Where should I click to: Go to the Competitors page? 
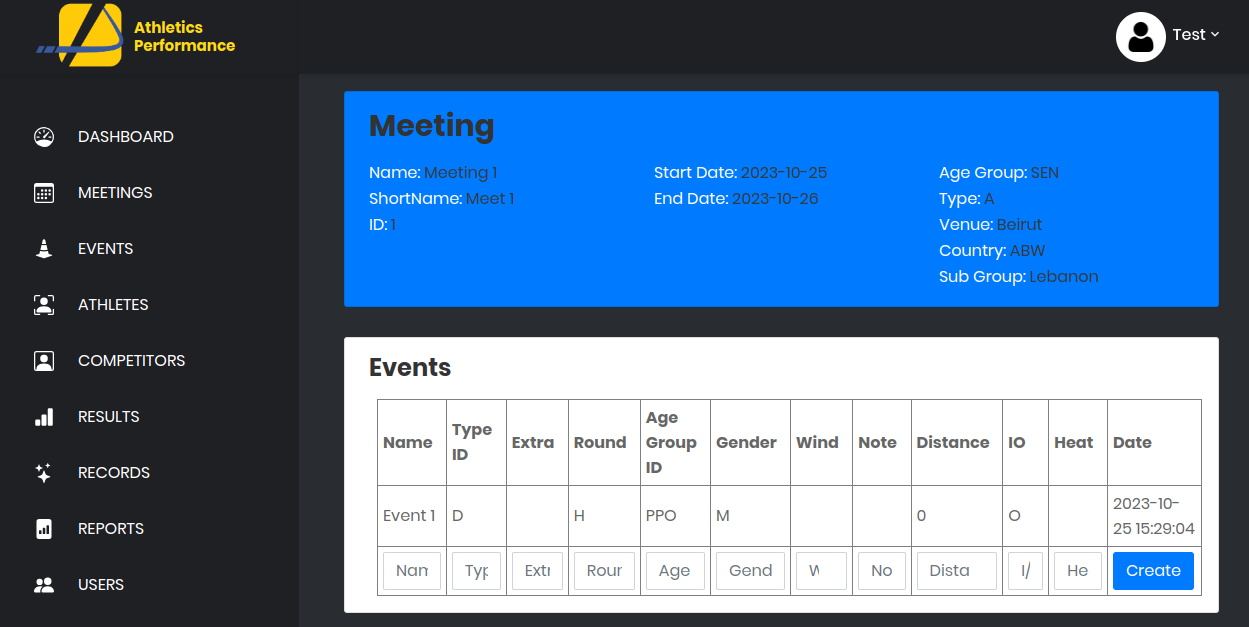pos(131,361)
